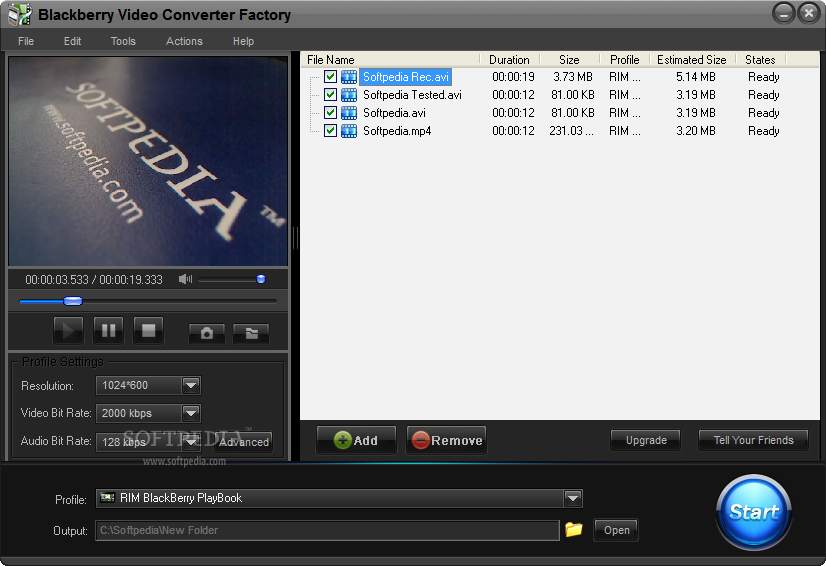Click the 00:00:19 duration cell
This screenshot has height=566, width=826.
point(513,77)
